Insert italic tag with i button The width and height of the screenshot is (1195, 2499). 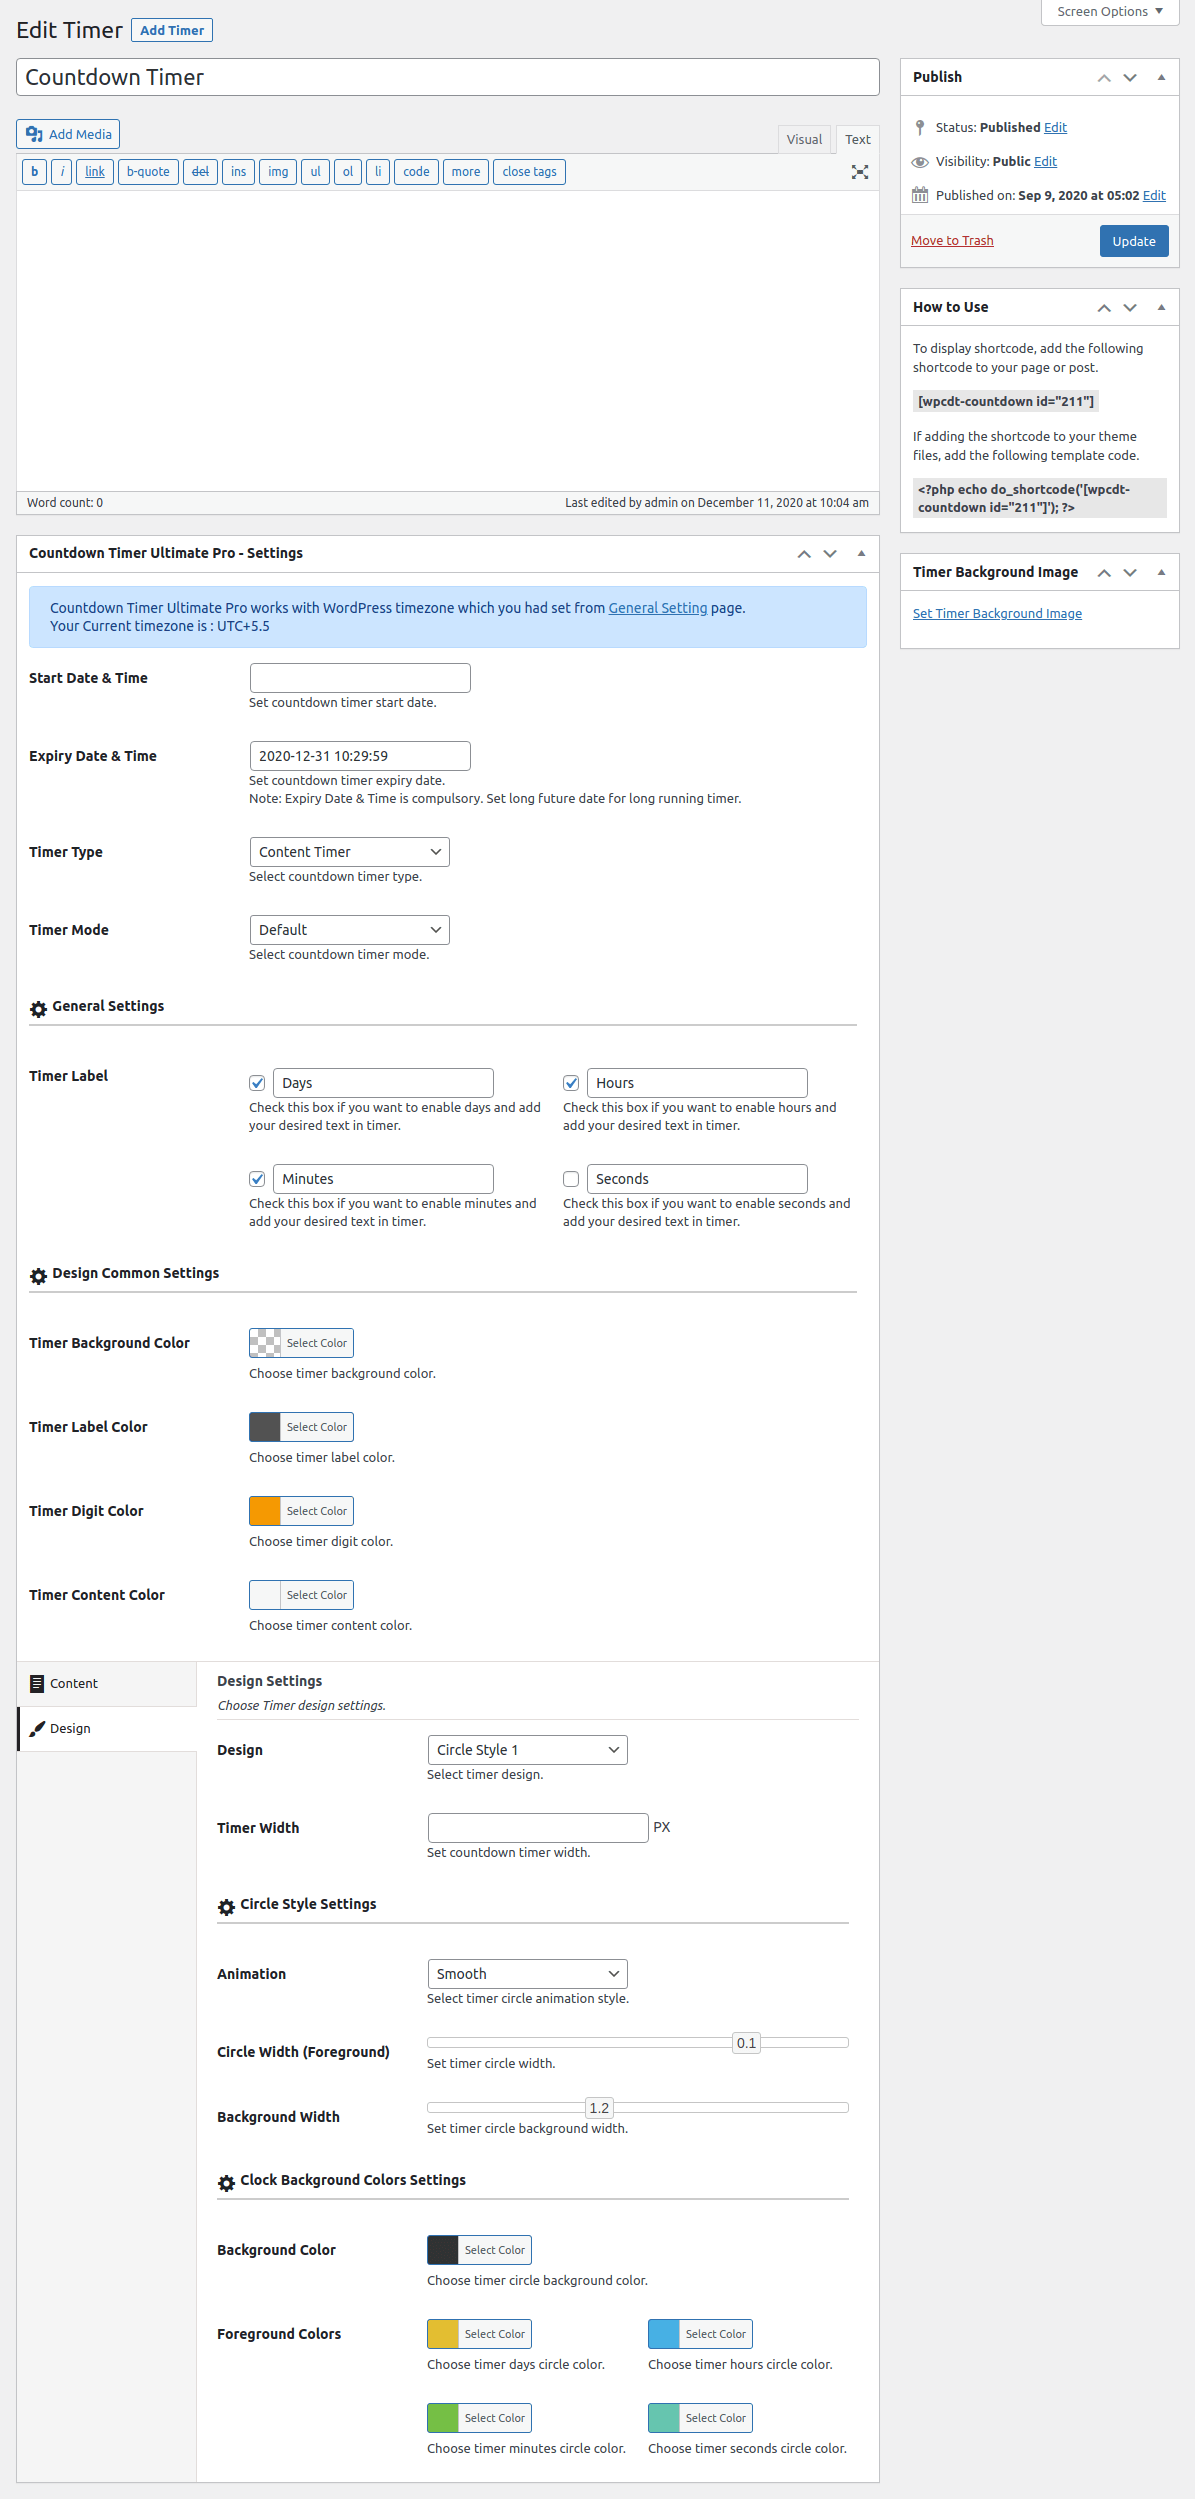pos(62,172)
